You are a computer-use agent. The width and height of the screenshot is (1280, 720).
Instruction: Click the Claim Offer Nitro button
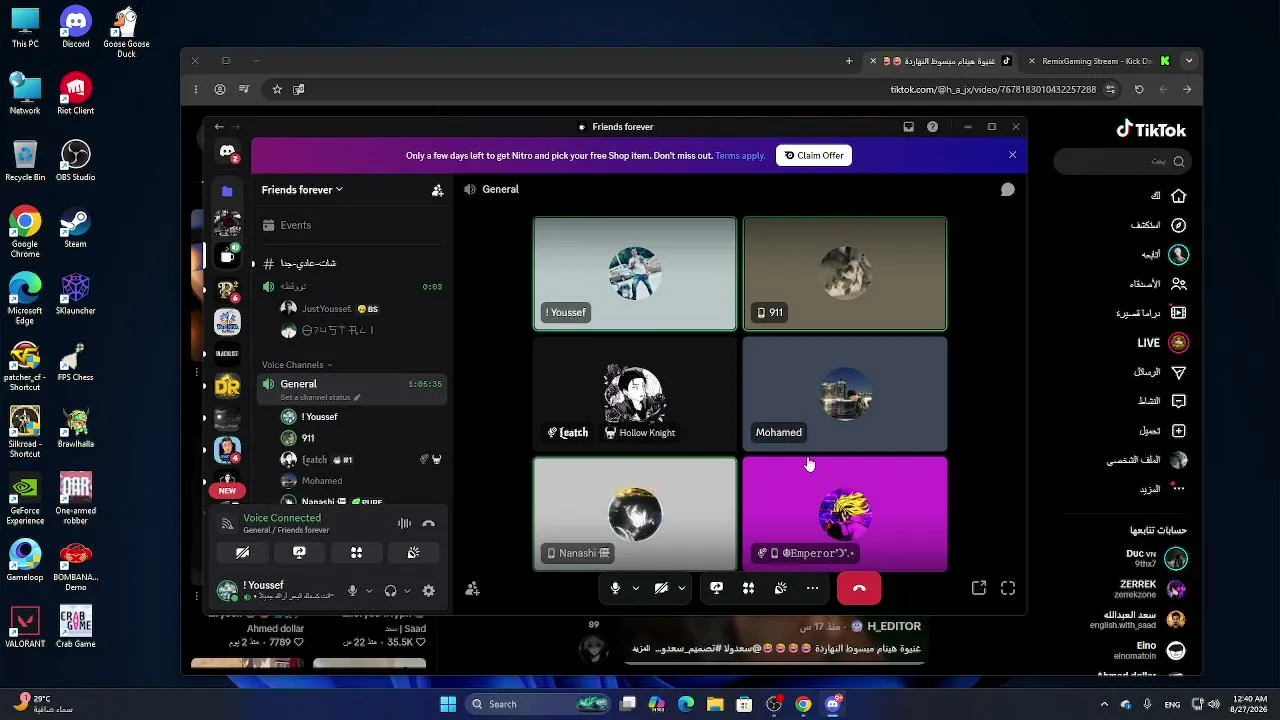814,155
